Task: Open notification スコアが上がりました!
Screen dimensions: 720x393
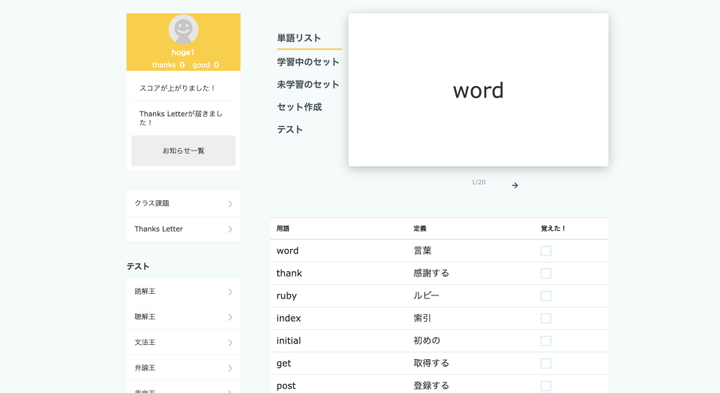Action: pyautogui.click(x=178, y=88)
